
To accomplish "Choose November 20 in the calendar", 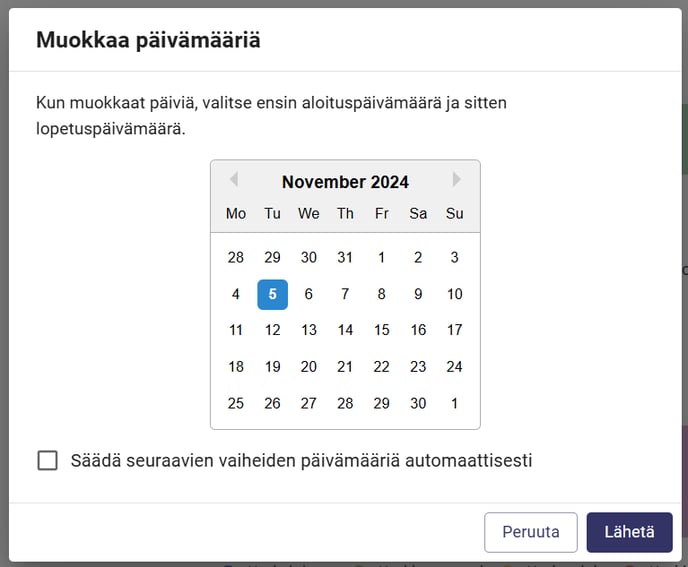I will click(309, 366).
